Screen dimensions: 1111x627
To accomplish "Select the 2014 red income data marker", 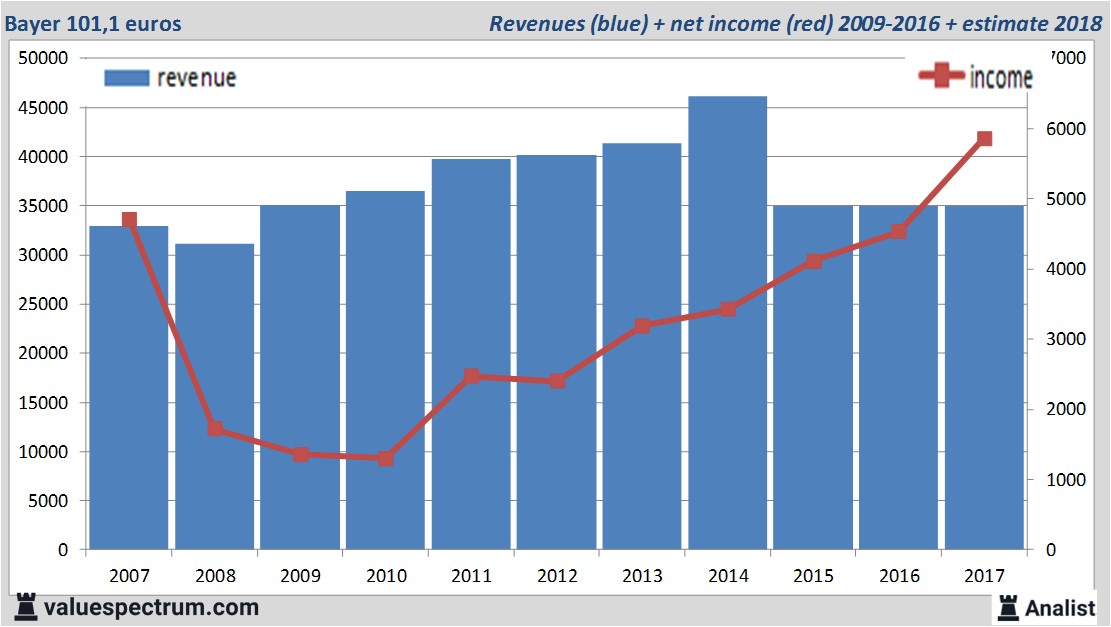I will click(728, 309).
